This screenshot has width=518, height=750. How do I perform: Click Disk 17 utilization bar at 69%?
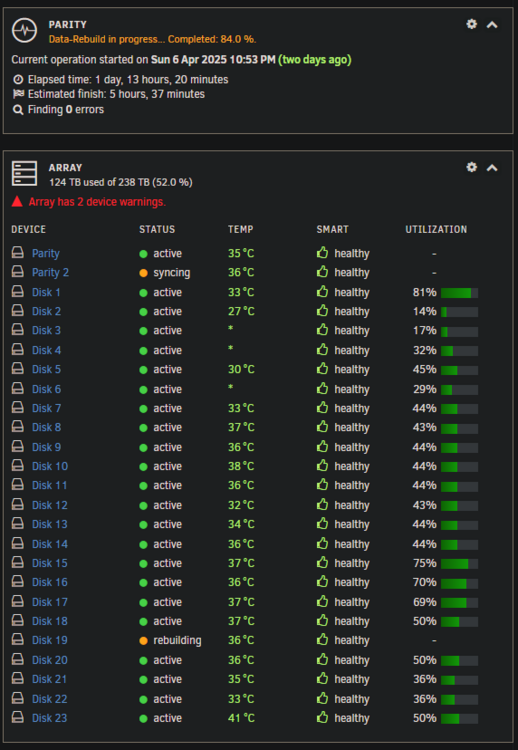coord(459,603)
